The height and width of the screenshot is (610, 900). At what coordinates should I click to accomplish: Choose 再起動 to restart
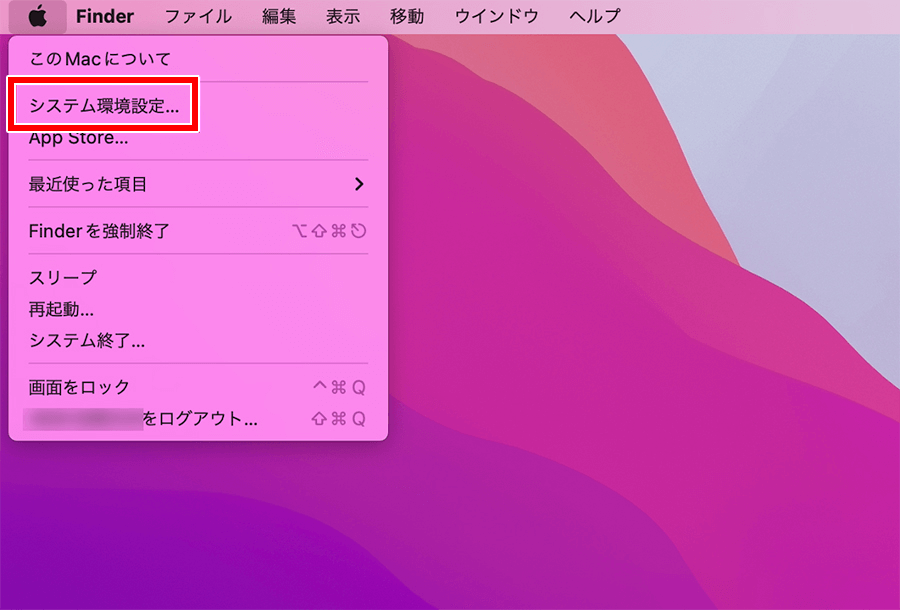(198, 310)
